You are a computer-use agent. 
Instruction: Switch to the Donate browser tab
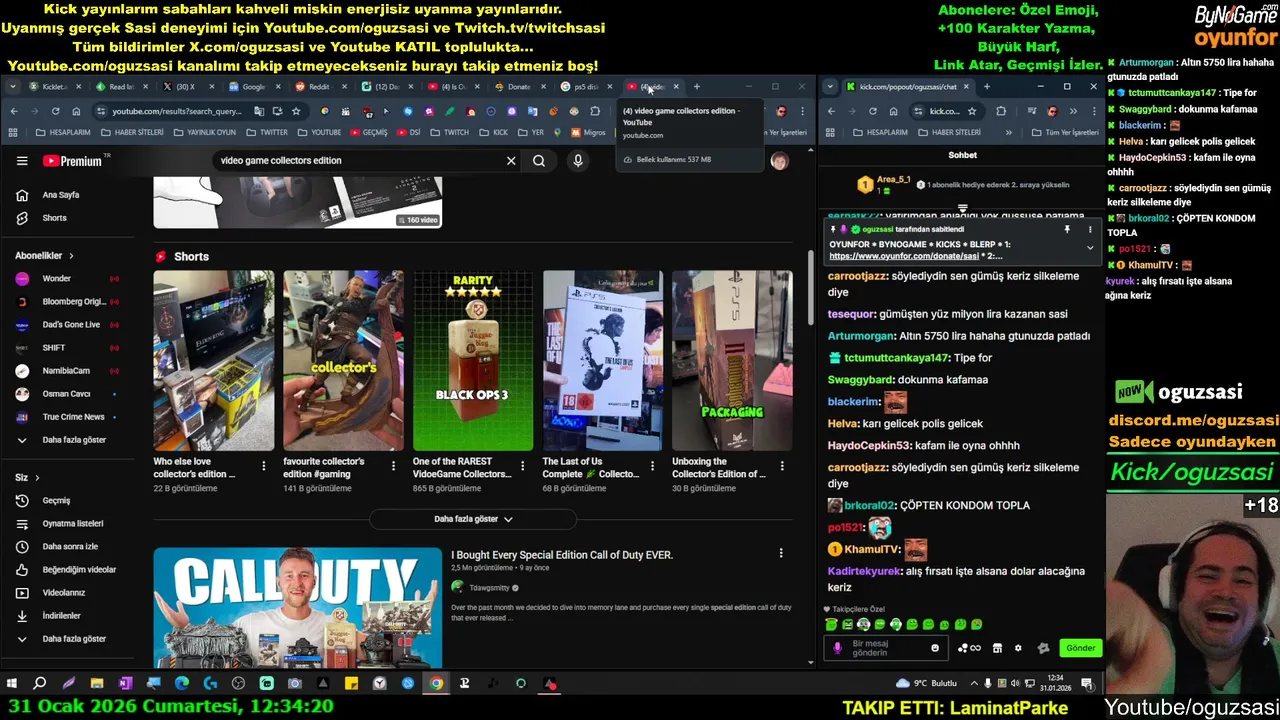click(x=520, y=87)
